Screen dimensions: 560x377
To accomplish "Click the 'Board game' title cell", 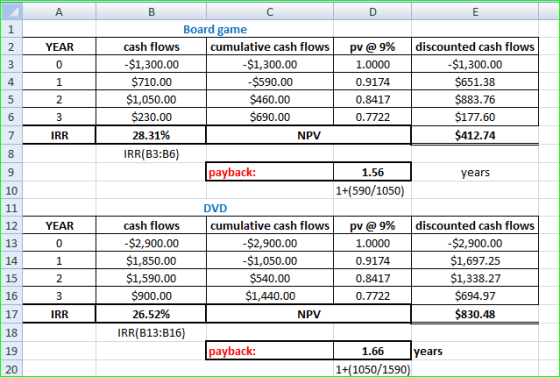I will [215, 29].
